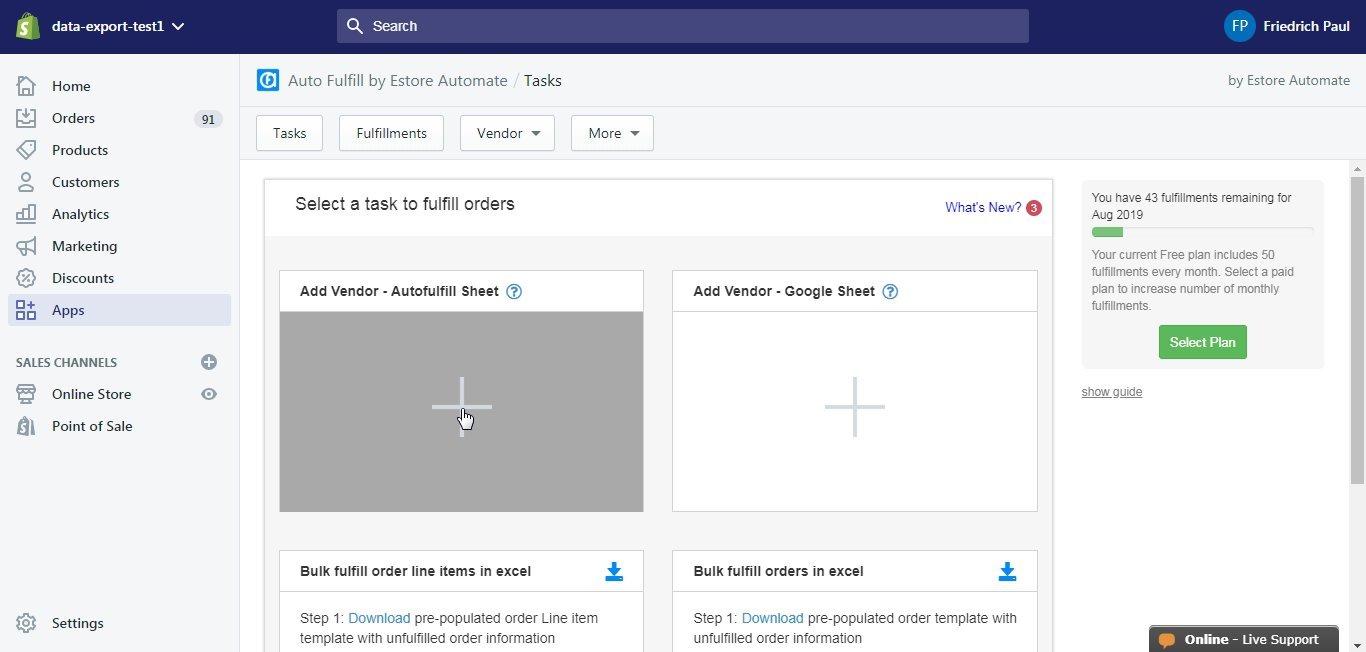
Task: Click the help icon beside Autofulfill Sheet
Action: pyautogui.click(x=514, y=291)
